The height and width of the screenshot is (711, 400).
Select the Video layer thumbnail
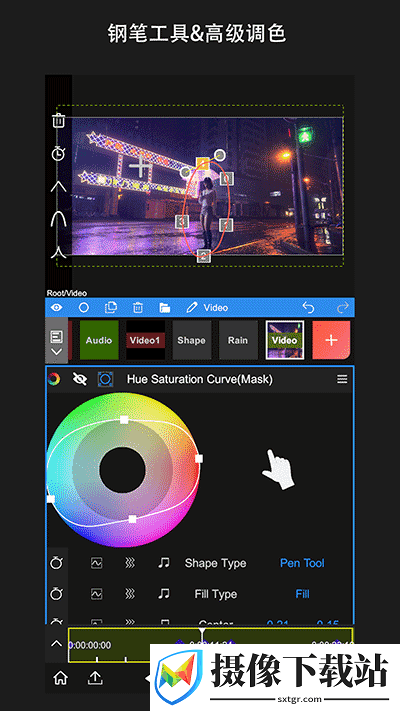click(284, 340)
